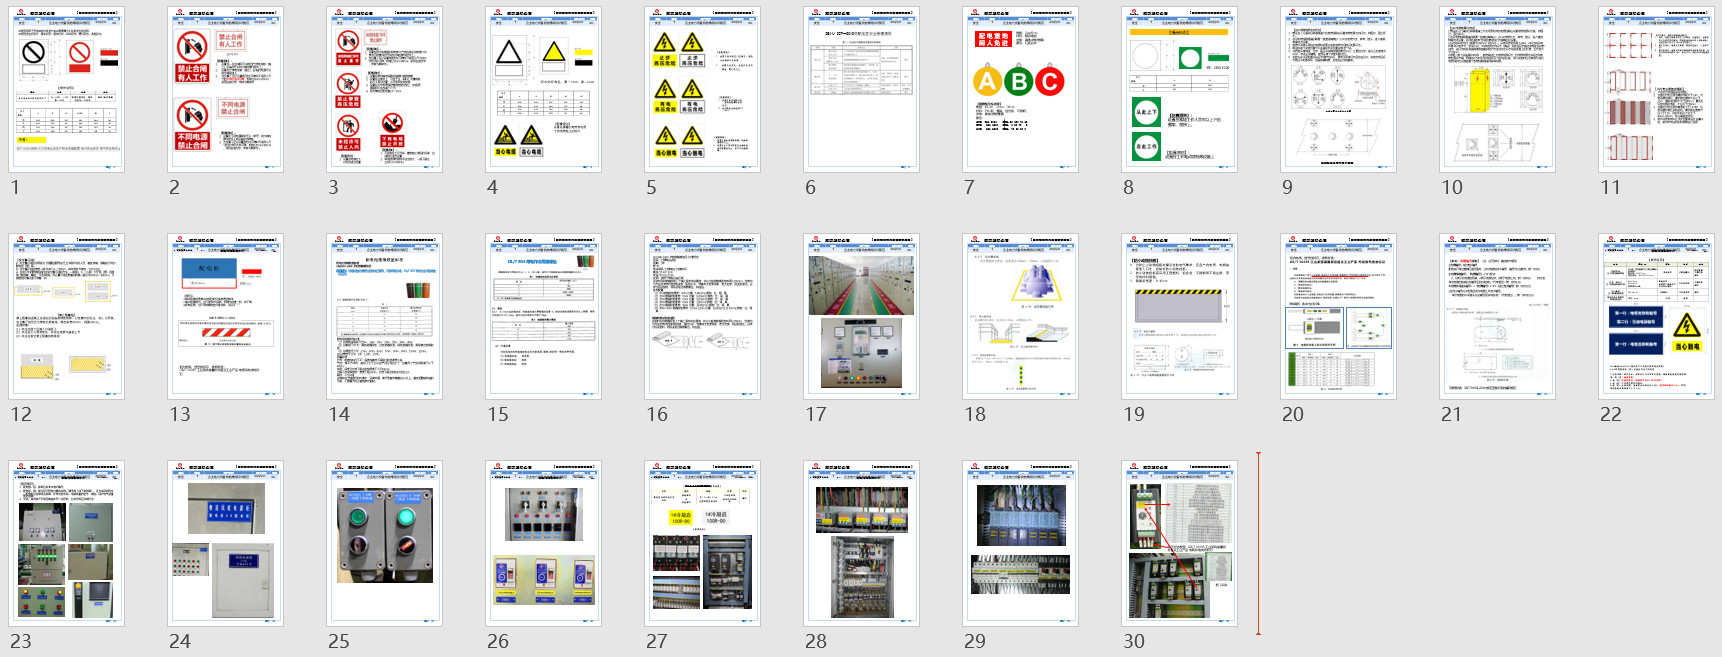Select slide 8 with green signs
Viewport: 1722px width, 657px height.
(1179, 90)
